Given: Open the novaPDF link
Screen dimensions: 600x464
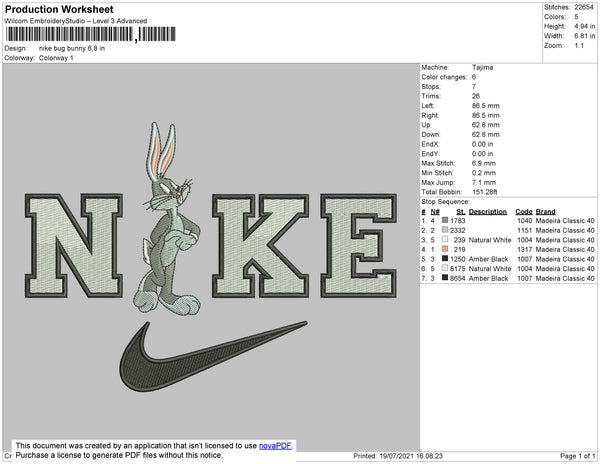Looking at the screenshot, I should (275, 446).
